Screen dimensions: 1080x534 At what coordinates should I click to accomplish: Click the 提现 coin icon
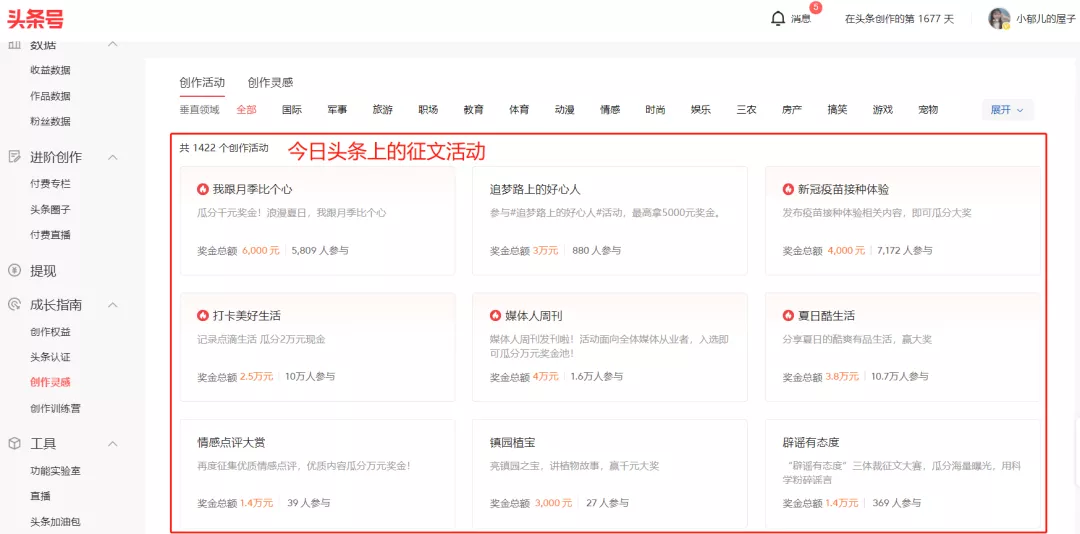[14, 270]
